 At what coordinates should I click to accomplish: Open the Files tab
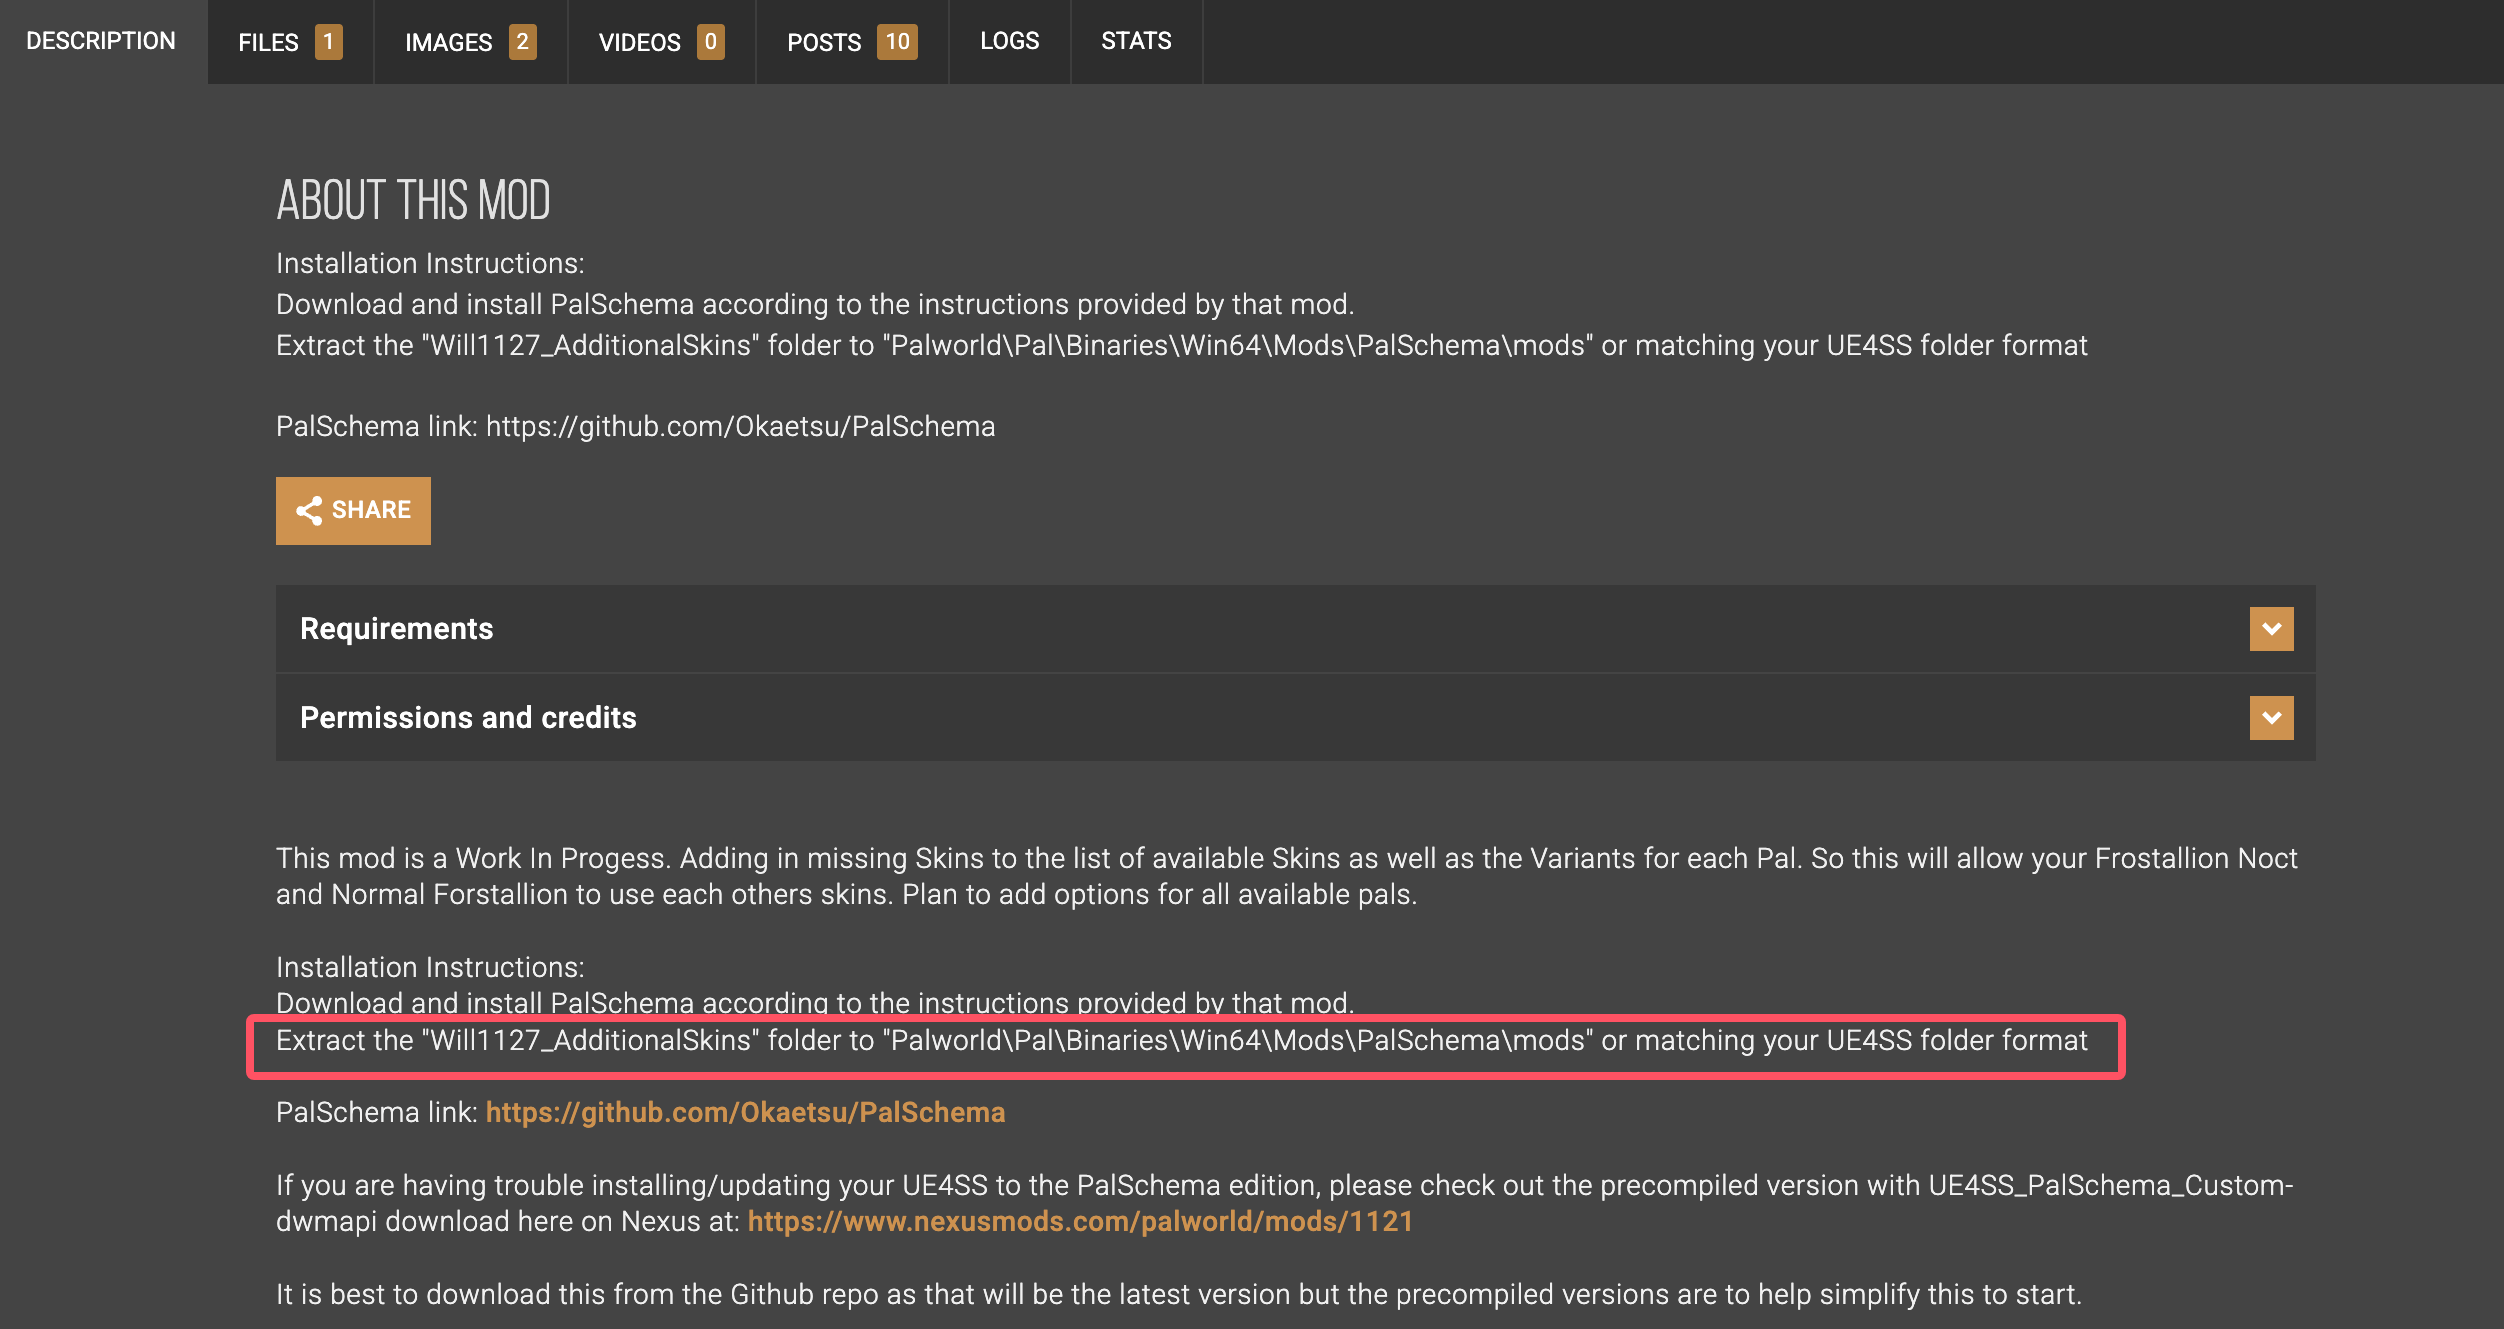pyautogui.click(x=268, y=42)
